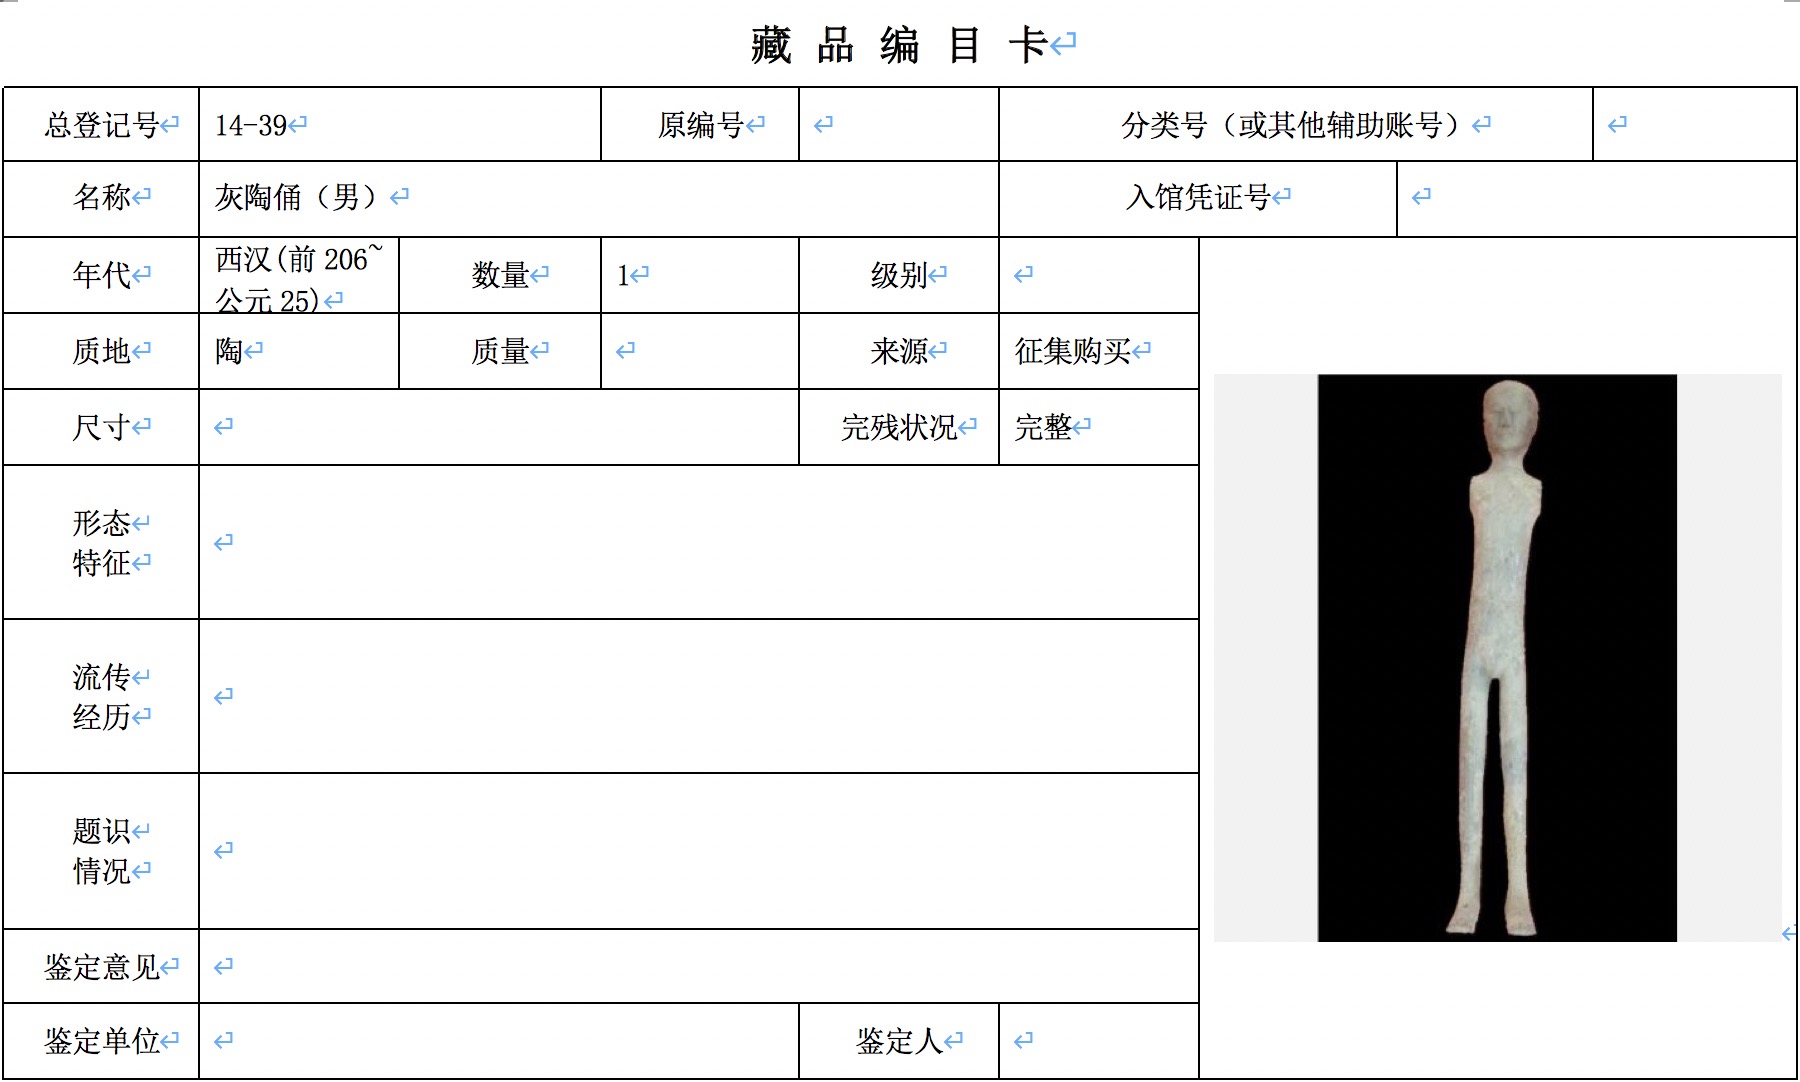Click the quantity value 1
Viewport: 1800px width, 1082px height.
coord(623,275)
